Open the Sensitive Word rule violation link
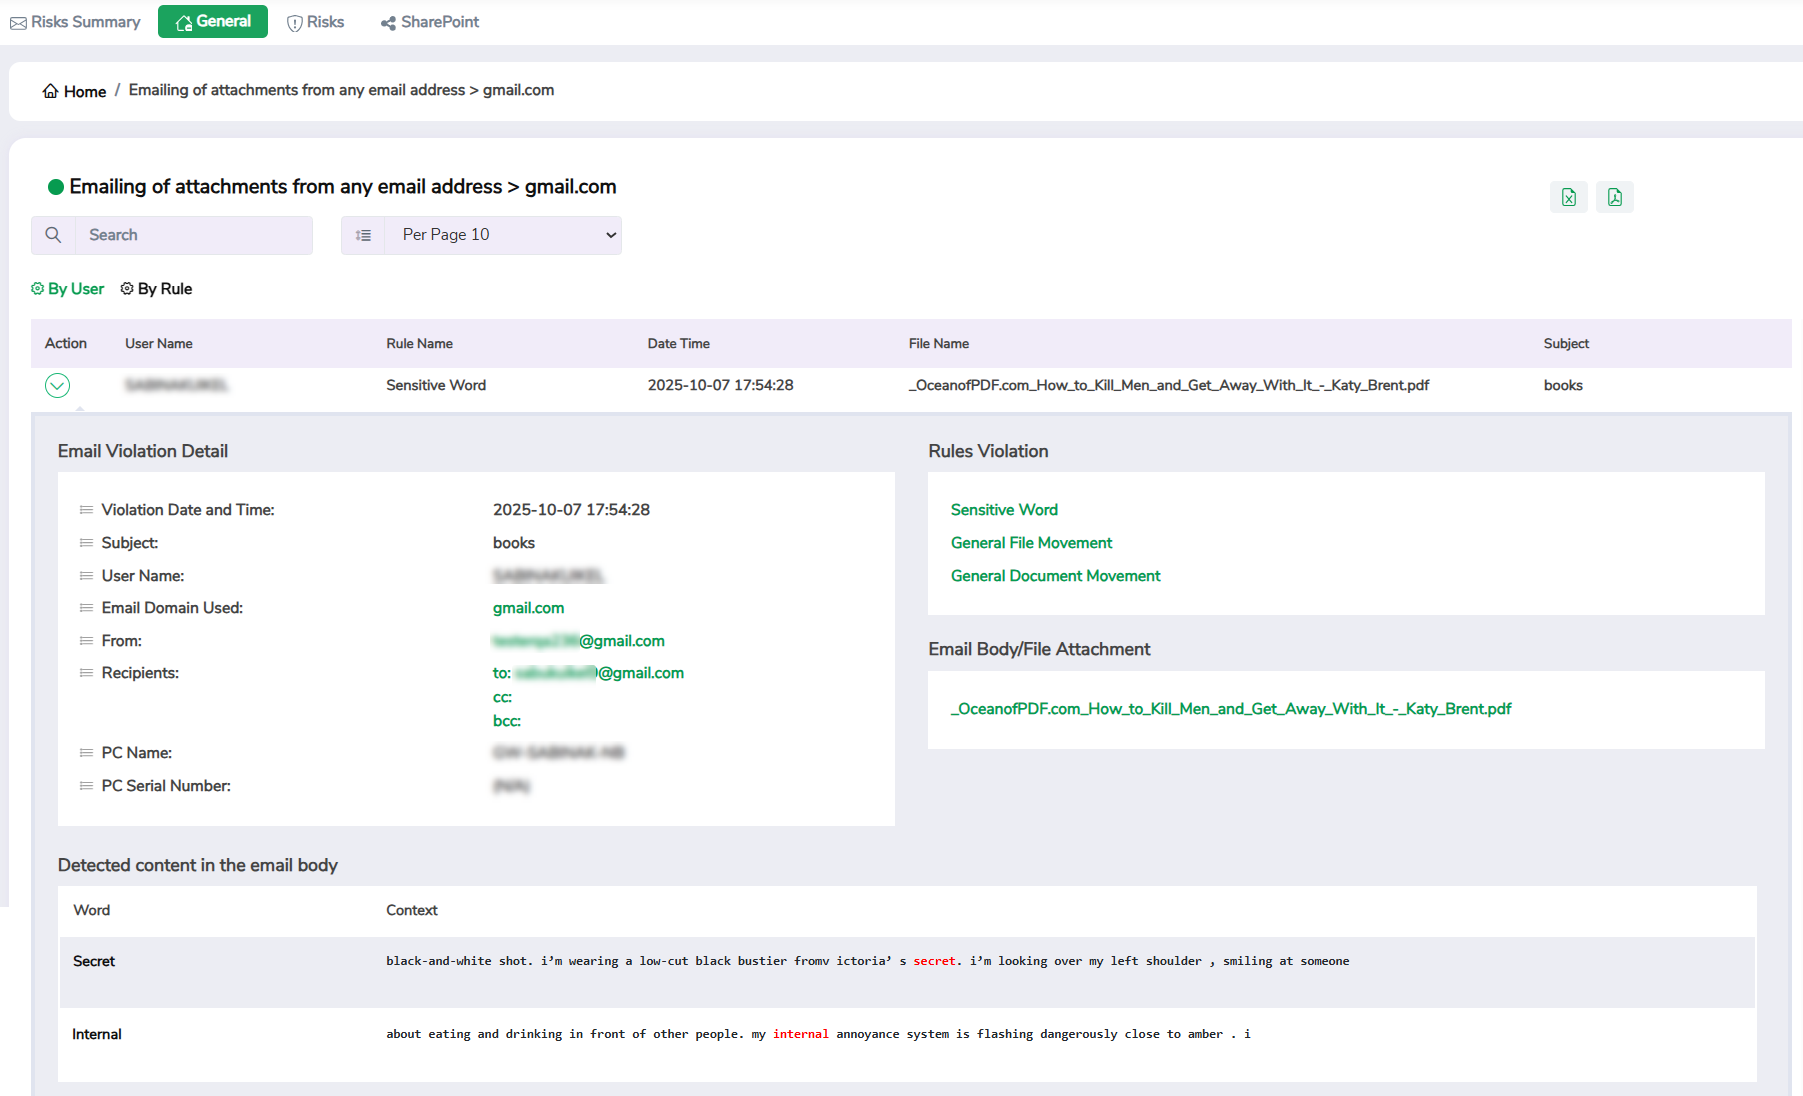The image size is (1803, 1096). tap(1004, 510)
